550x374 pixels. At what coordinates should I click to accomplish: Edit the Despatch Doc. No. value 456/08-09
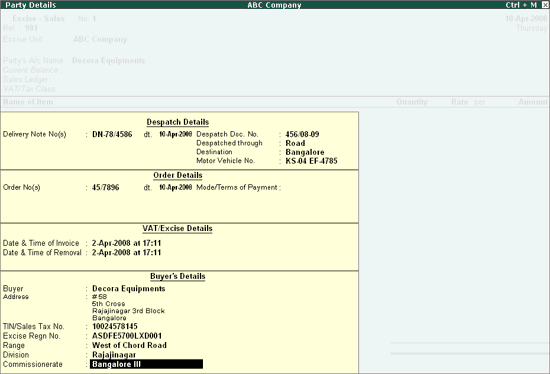point(302,134)
